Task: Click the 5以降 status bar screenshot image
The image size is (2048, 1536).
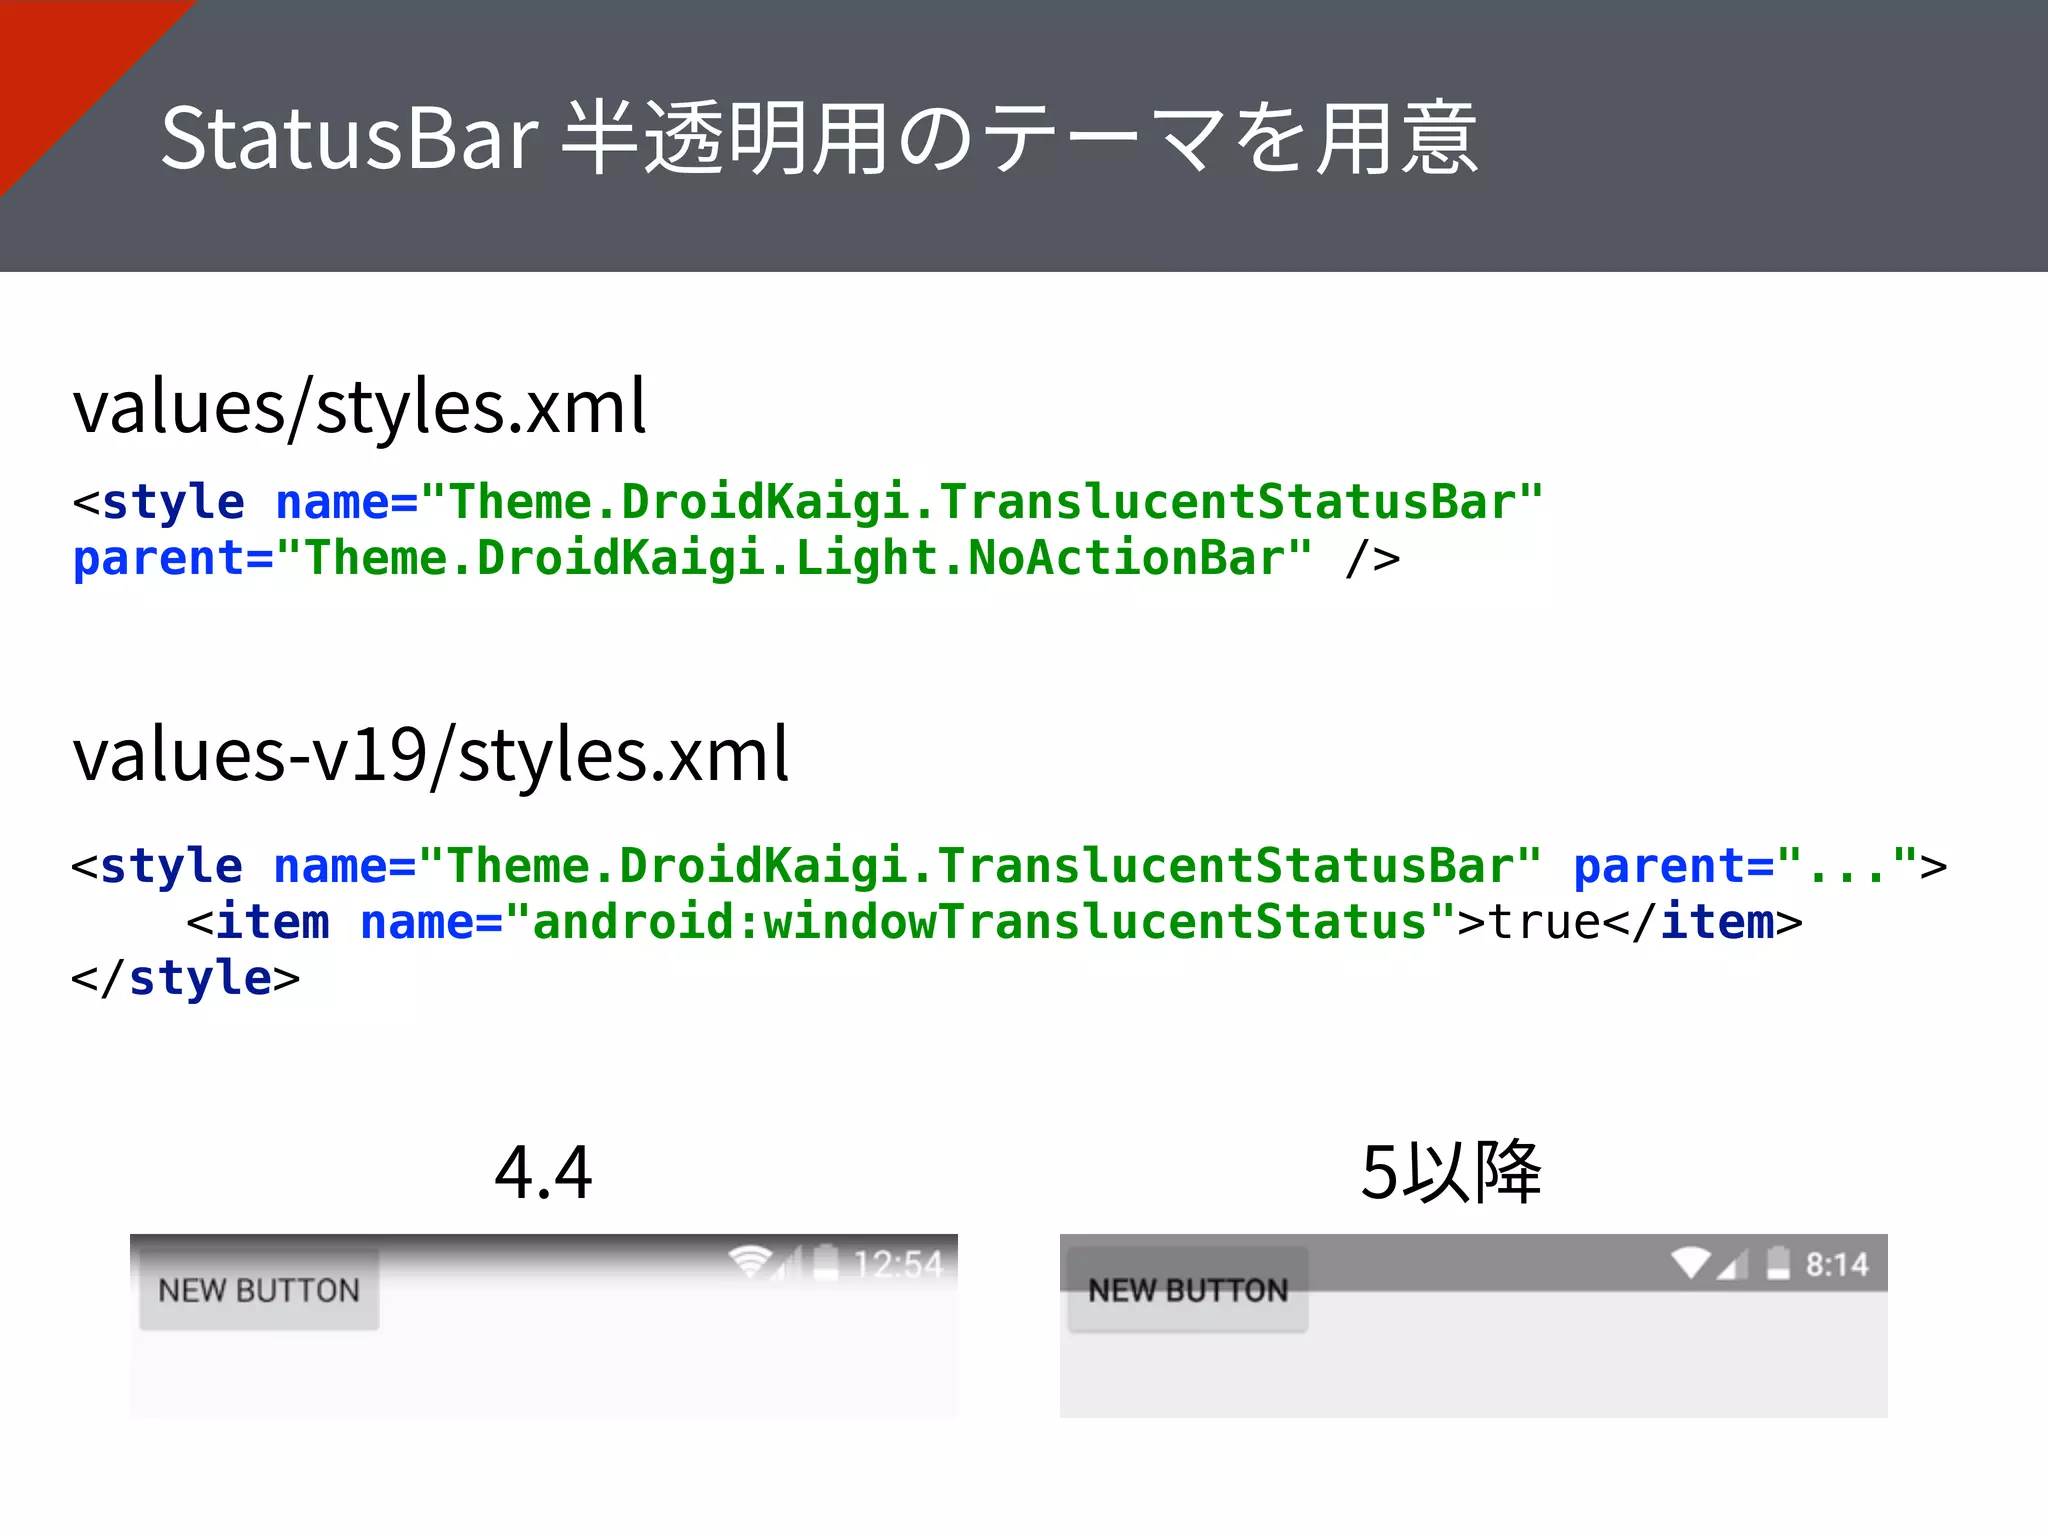Action: point(1474,1325)
